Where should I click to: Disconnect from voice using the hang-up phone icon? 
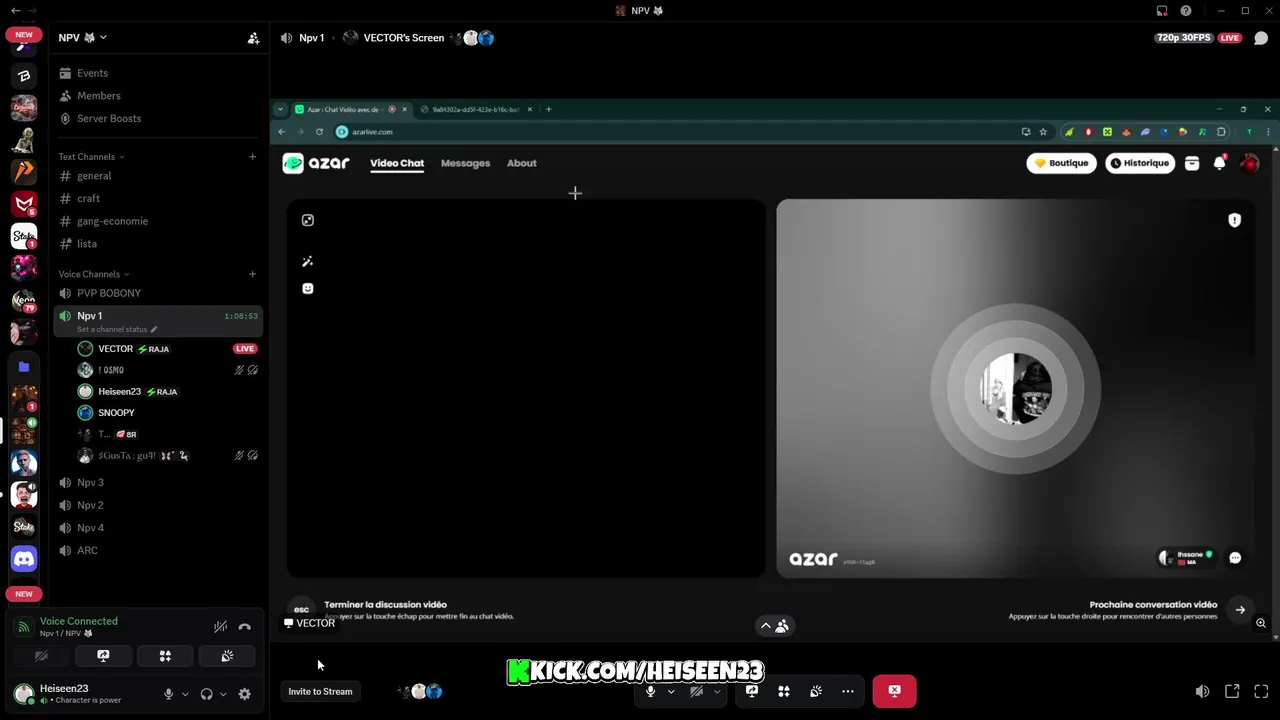(x=245, y=627)
